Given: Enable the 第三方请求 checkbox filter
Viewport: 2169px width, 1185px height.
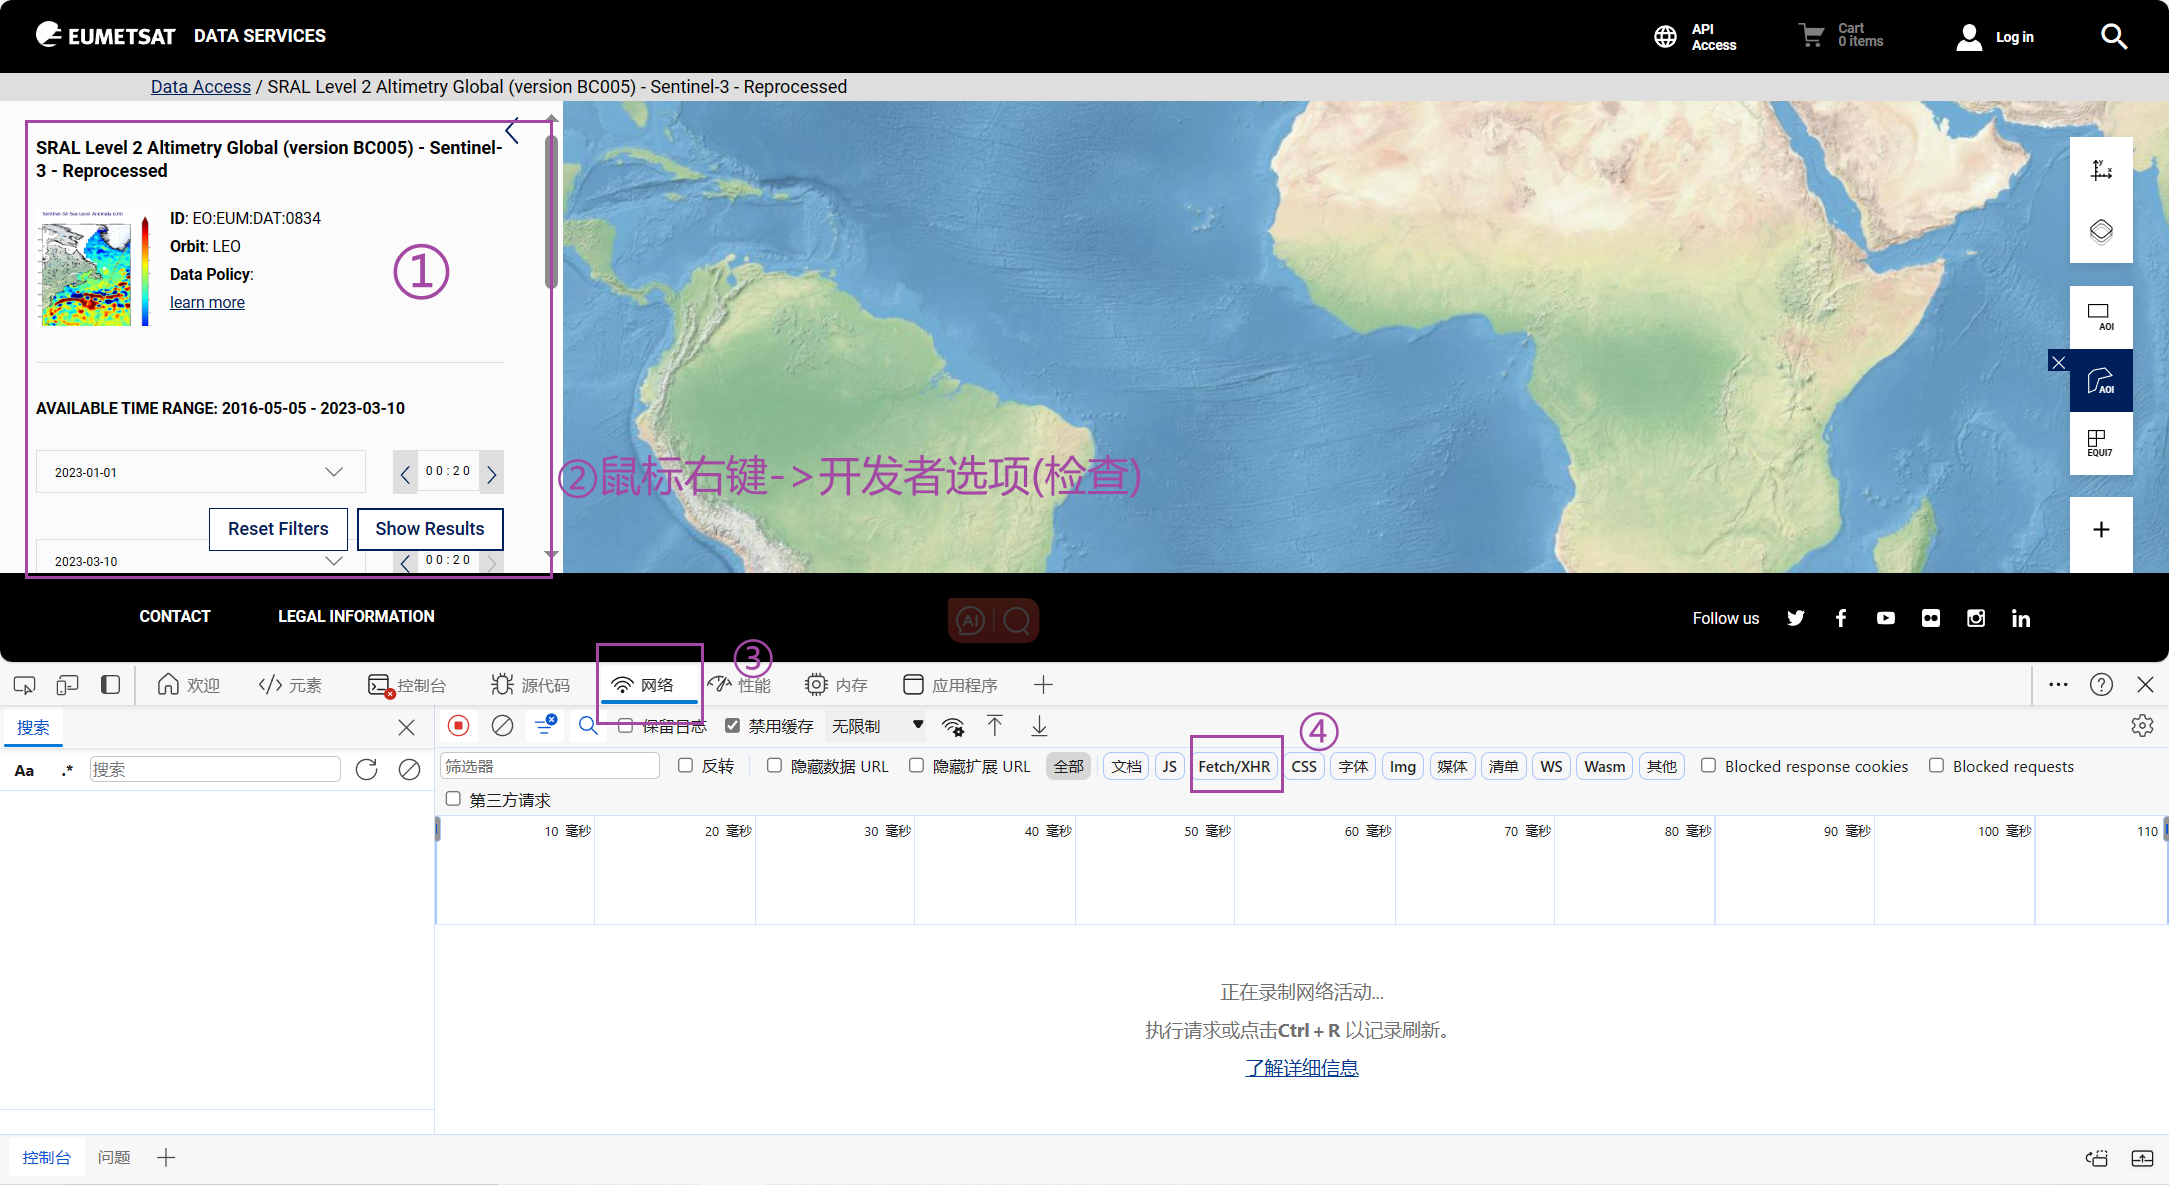Looking at the screenshot, I should tap(454, 798).
